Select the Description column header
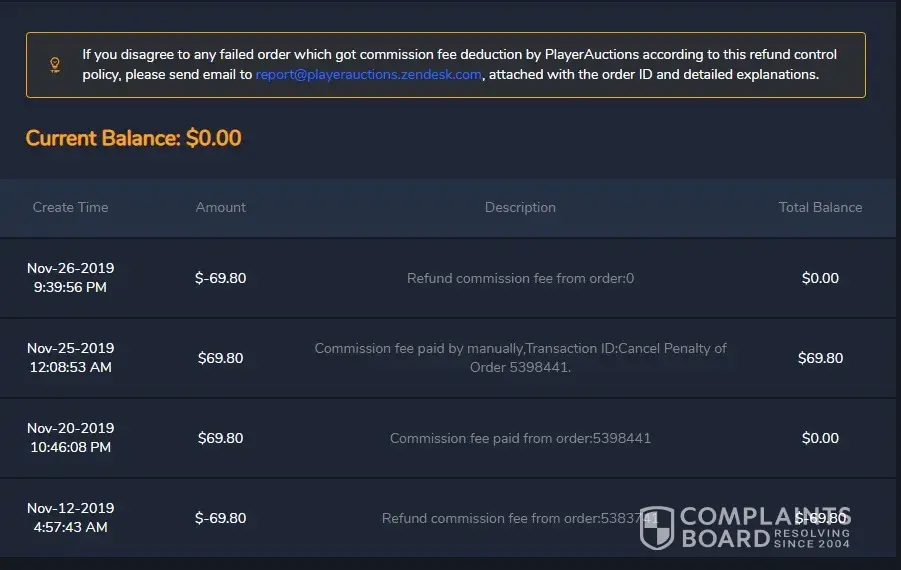 [x=520, y=207]
